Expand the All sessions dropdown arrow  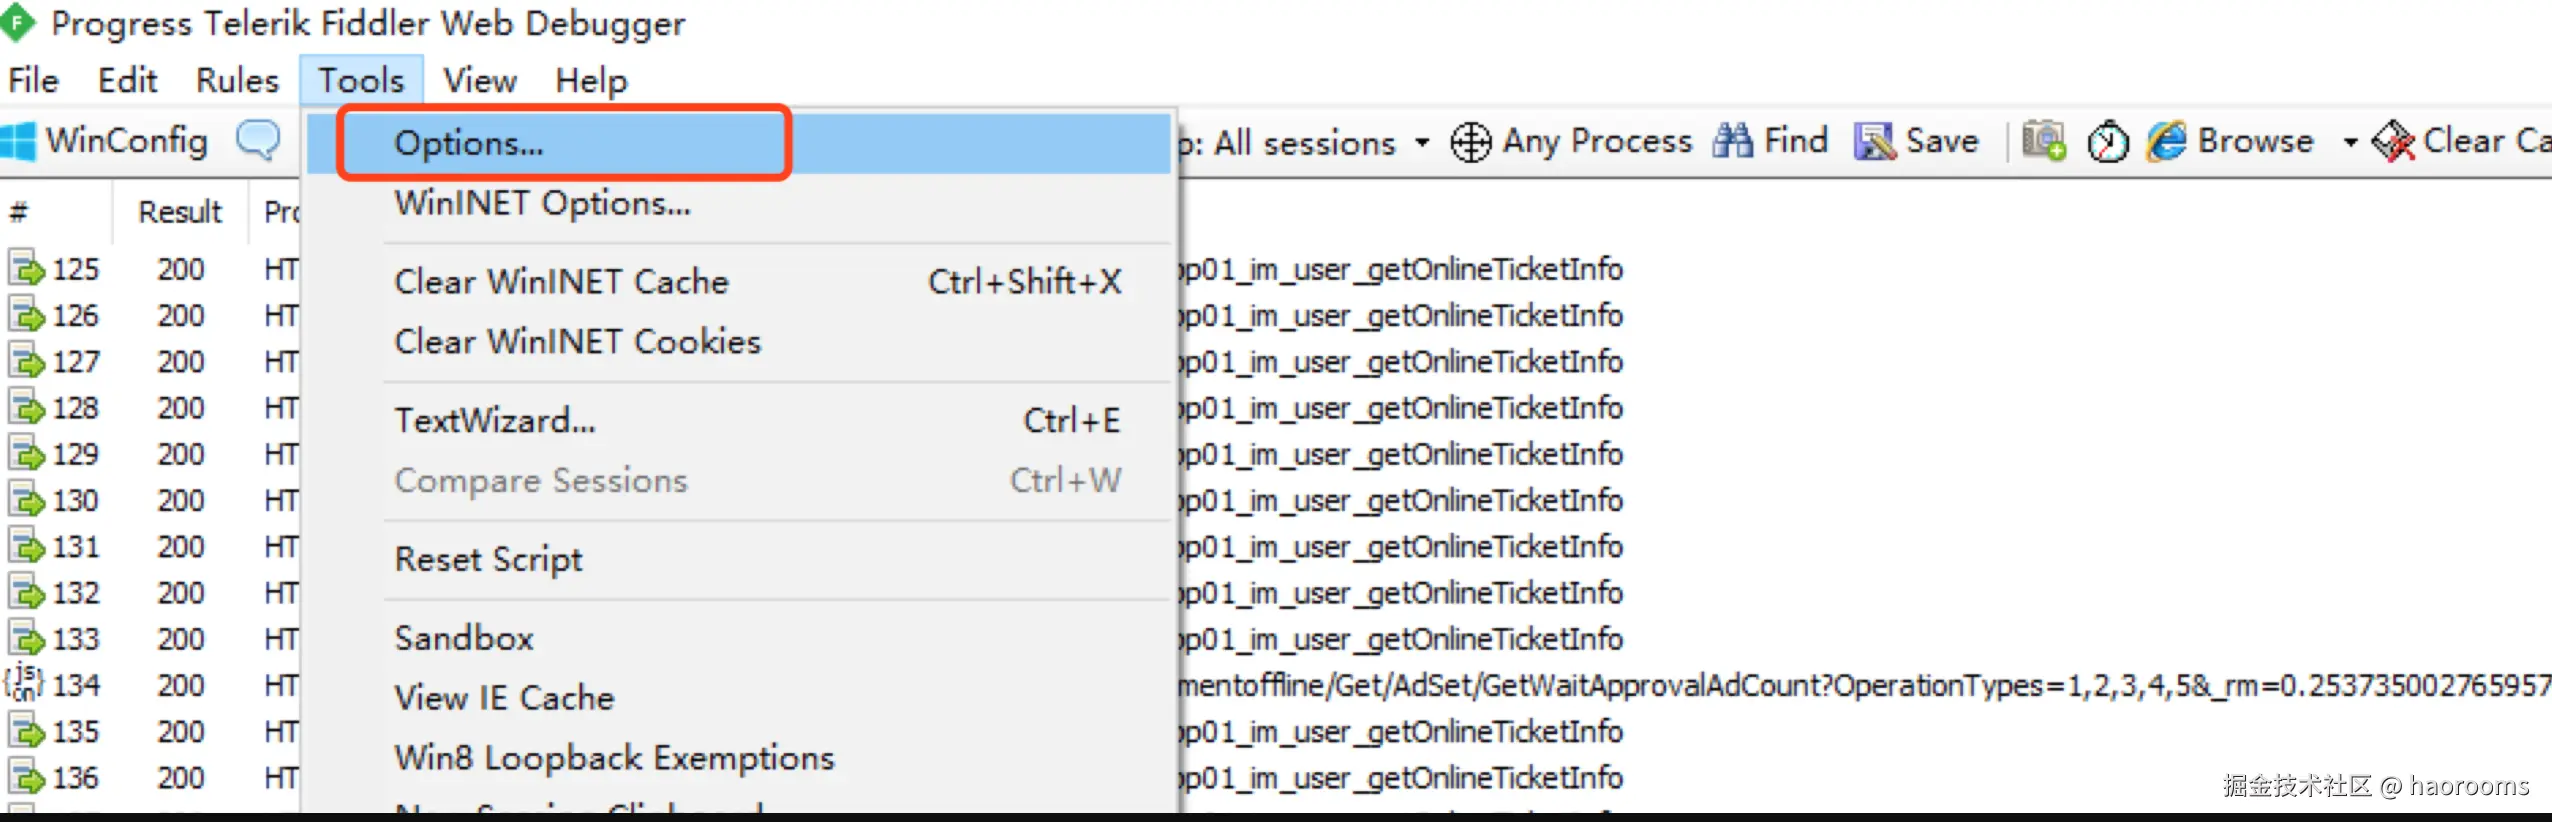tap(1422, 142)
